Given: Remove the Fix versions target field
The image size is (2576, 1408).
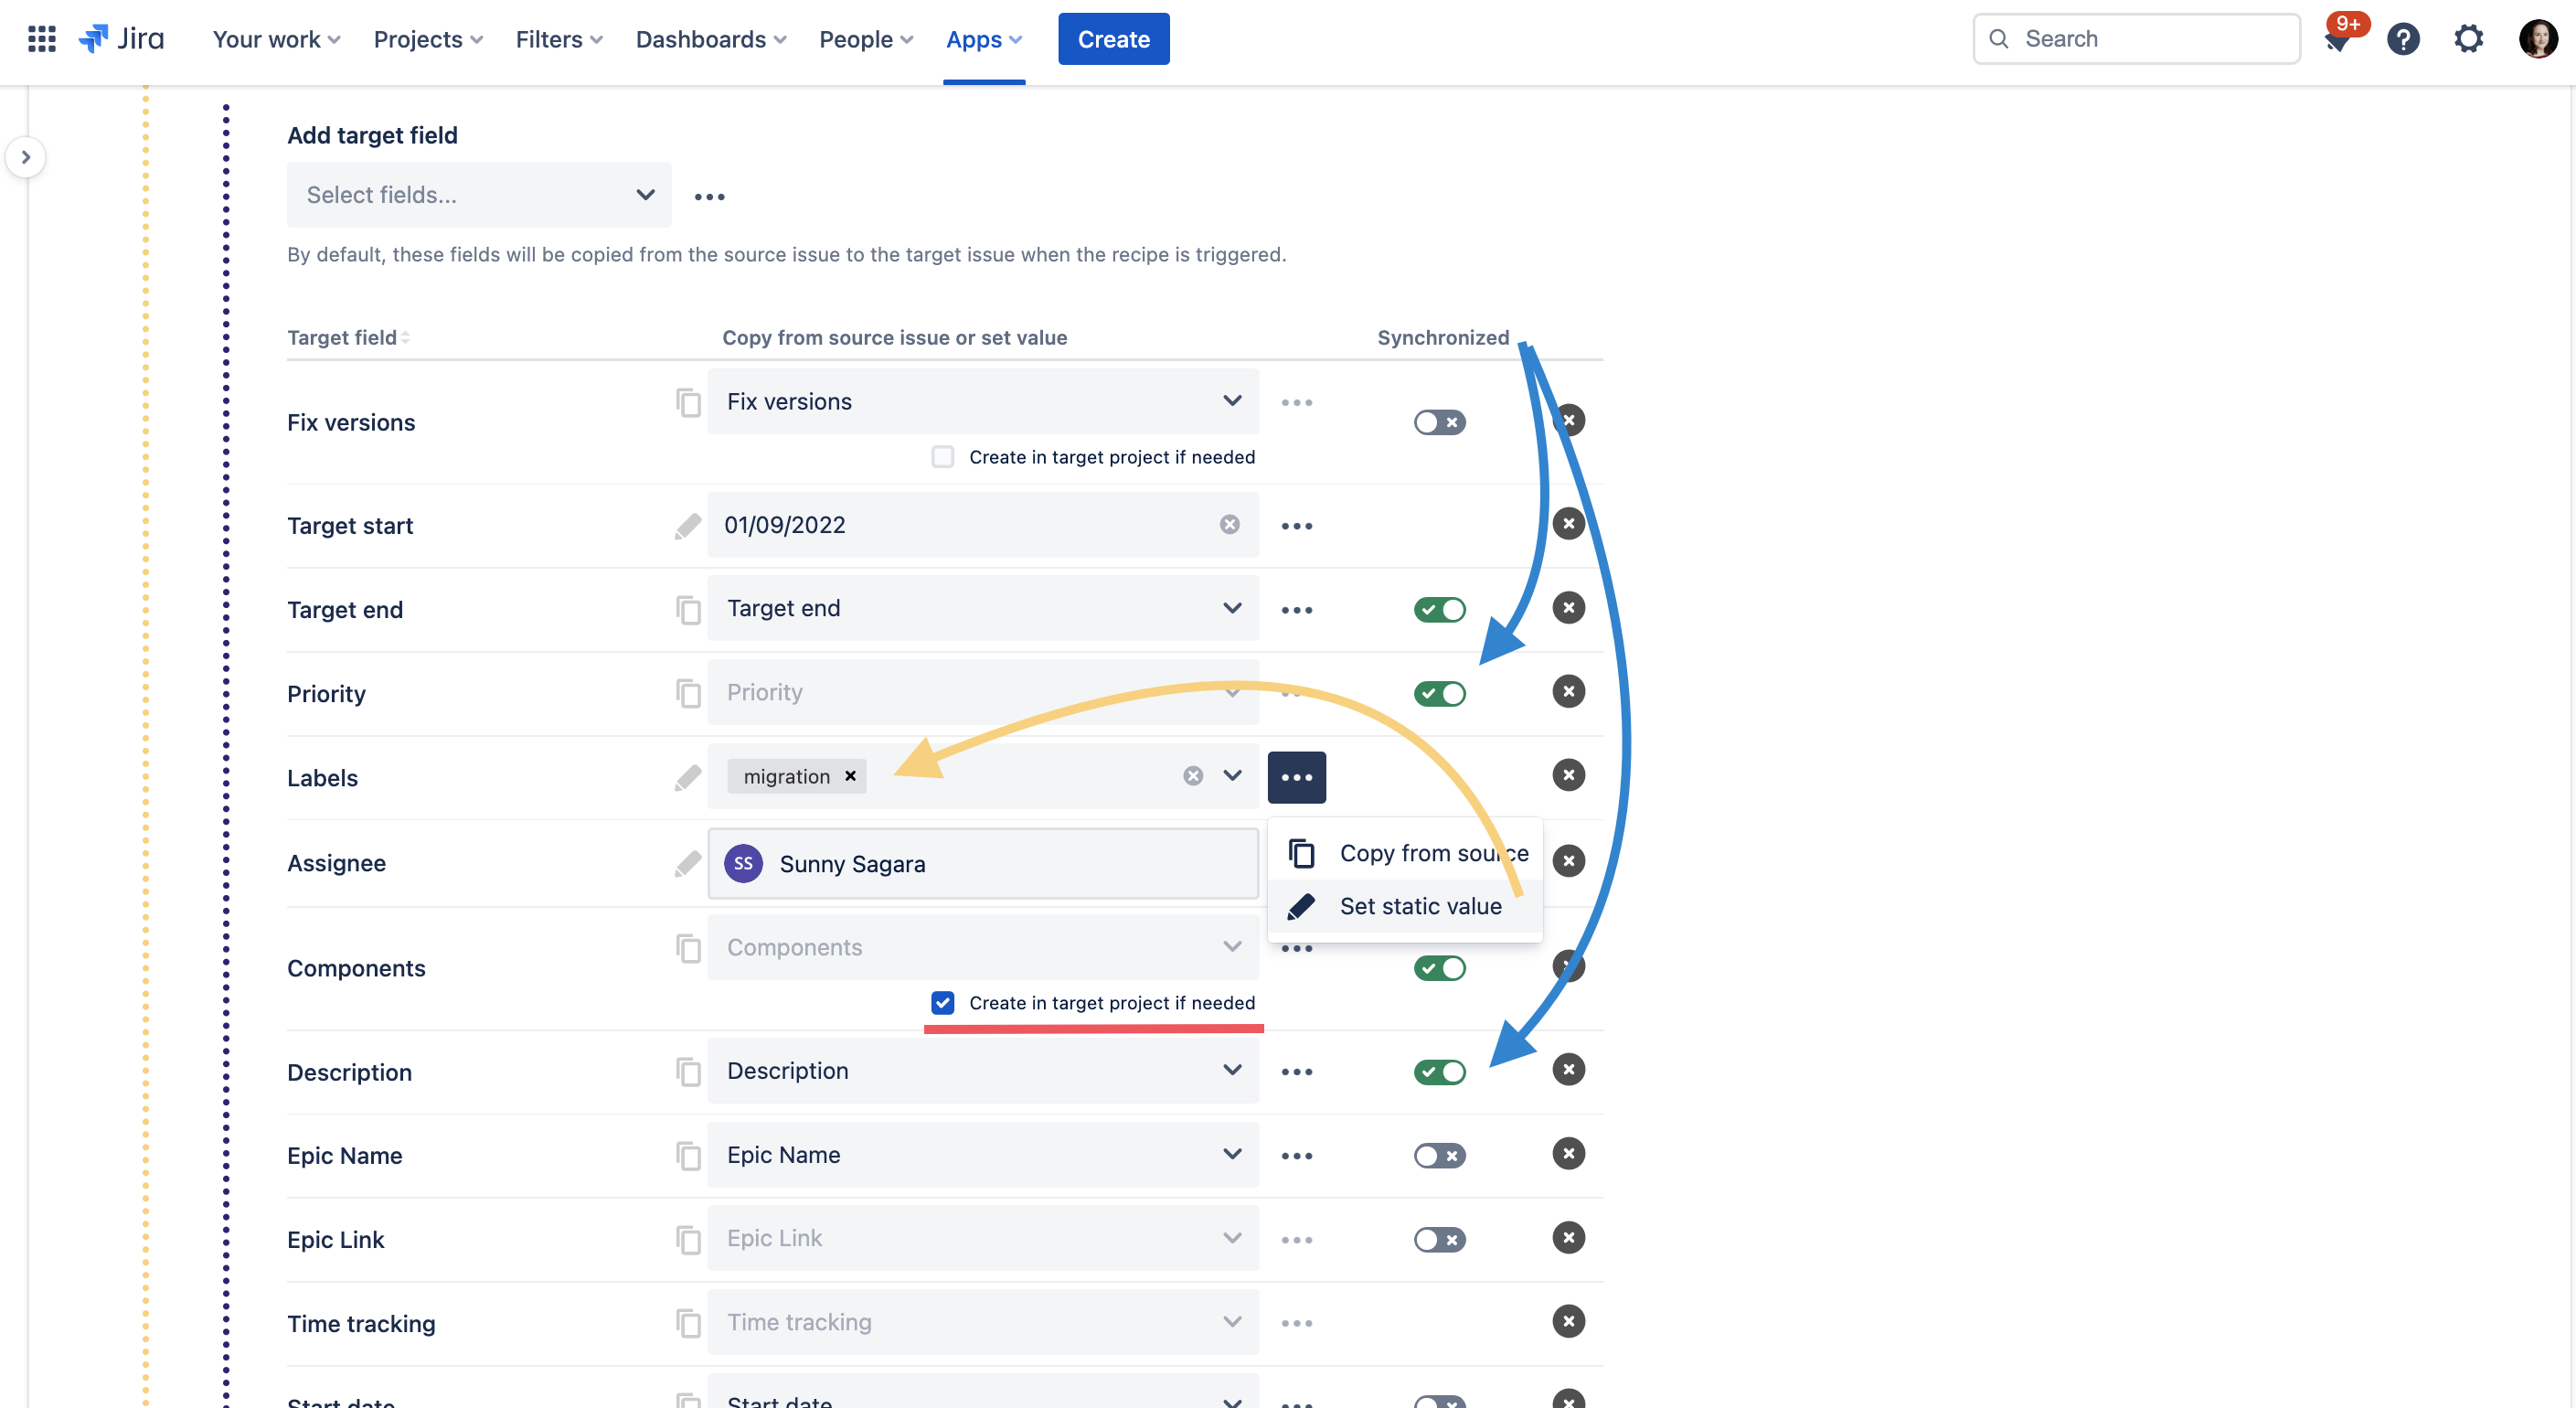Looking at the screenshot, I should (1568, 420).
